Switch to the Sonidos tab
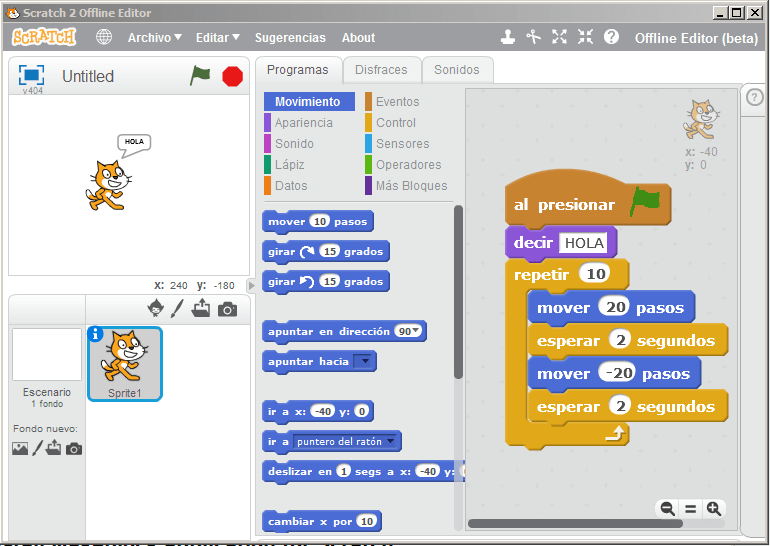The width and height of the screenshot is (770, 546). (x=457, y=70)
